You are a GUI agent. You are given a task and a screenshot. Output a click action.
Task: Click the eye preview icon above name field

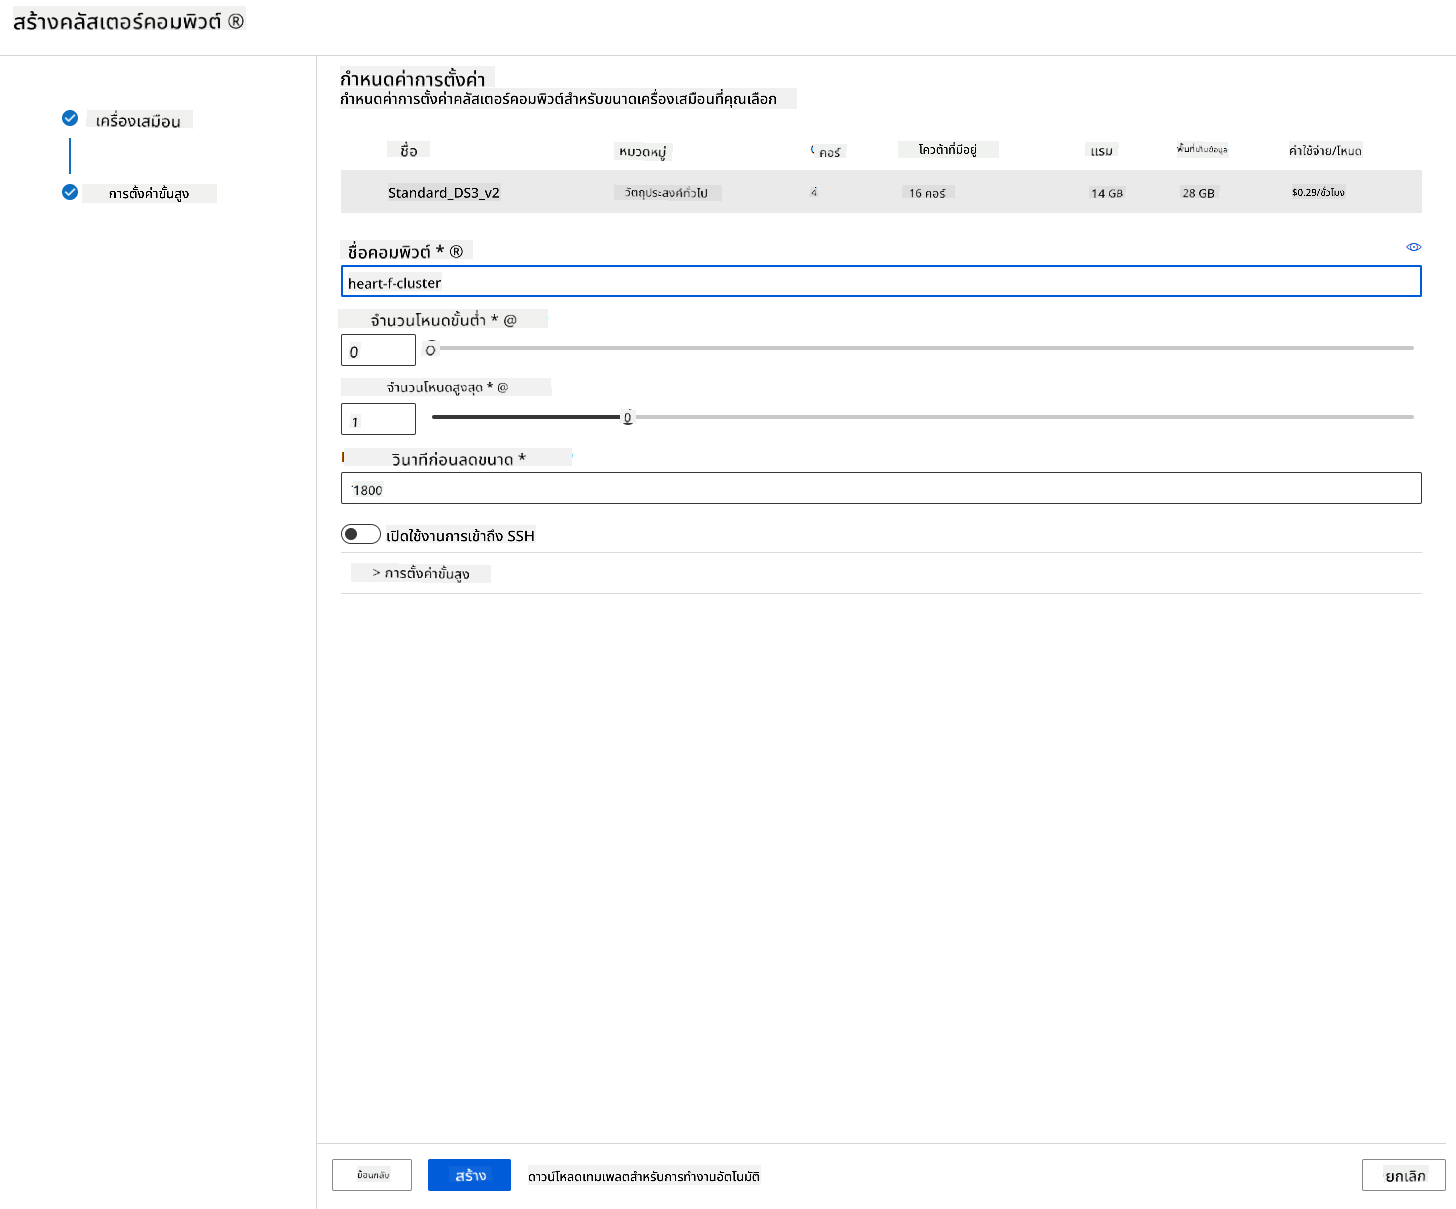pyautogui.click(x=1413, y=247)
